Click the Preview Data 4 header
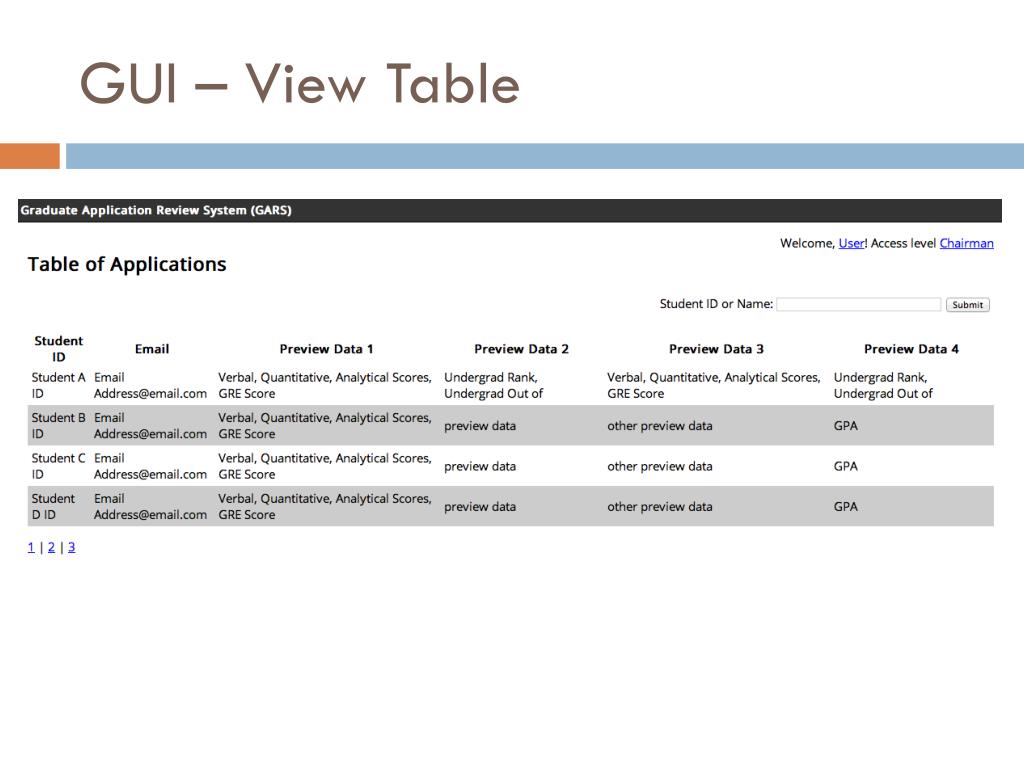The image size is (1024, 768). click(x=911, y=349)
